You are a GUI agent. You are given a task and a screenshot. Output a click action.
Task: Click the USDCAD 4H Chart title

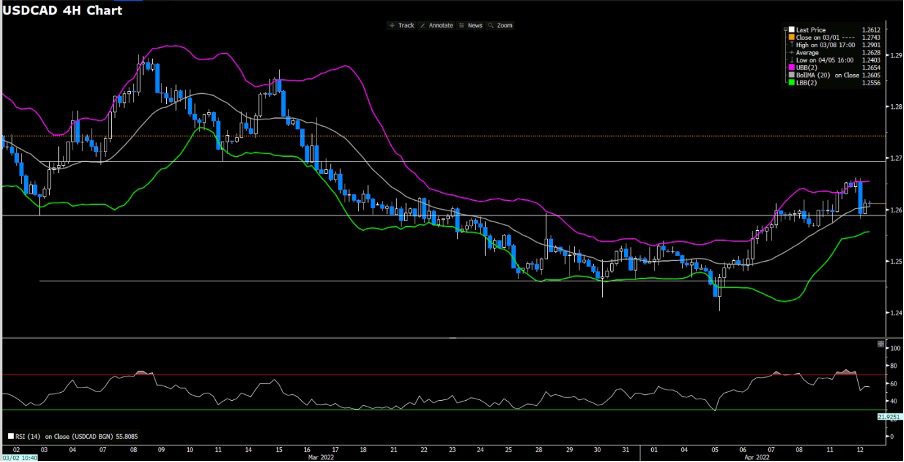click(62, 10)
